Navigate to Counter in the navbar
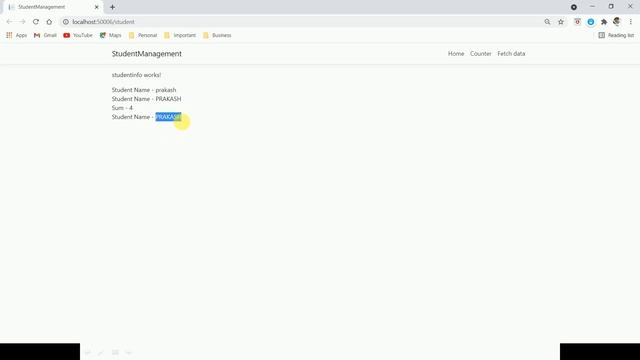The image size is (640, 360). pos(480,53)
